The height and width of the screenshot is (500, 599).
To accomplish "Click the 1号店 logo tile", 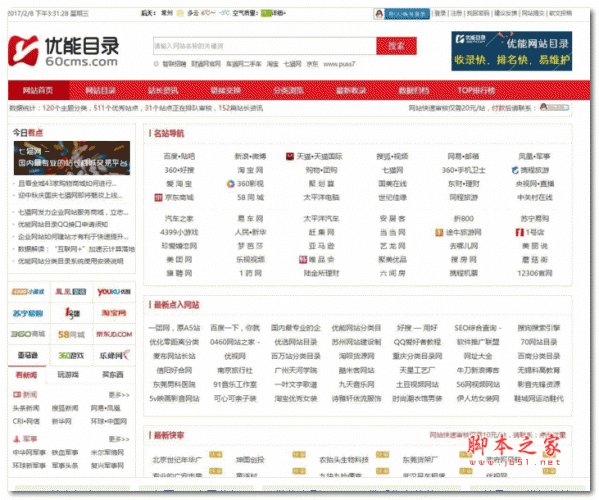I will 72,313.
